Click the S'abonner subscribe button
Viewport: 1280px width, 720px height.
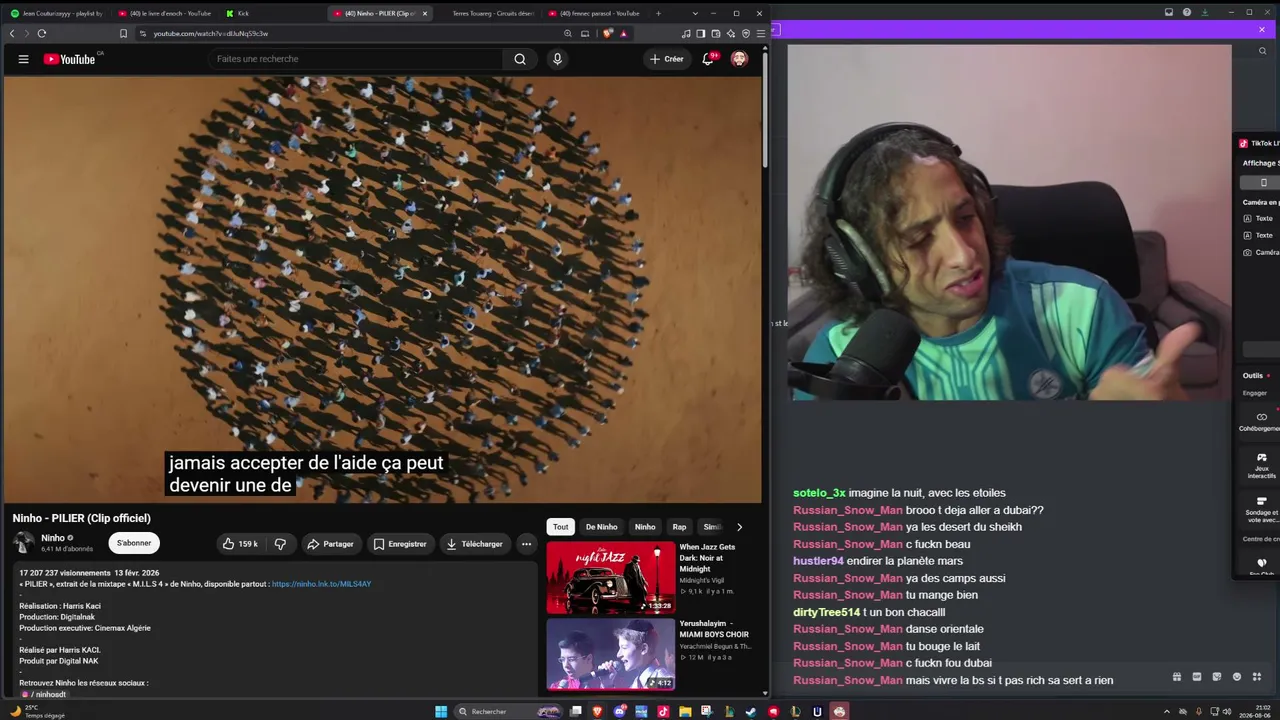[134, 544]
